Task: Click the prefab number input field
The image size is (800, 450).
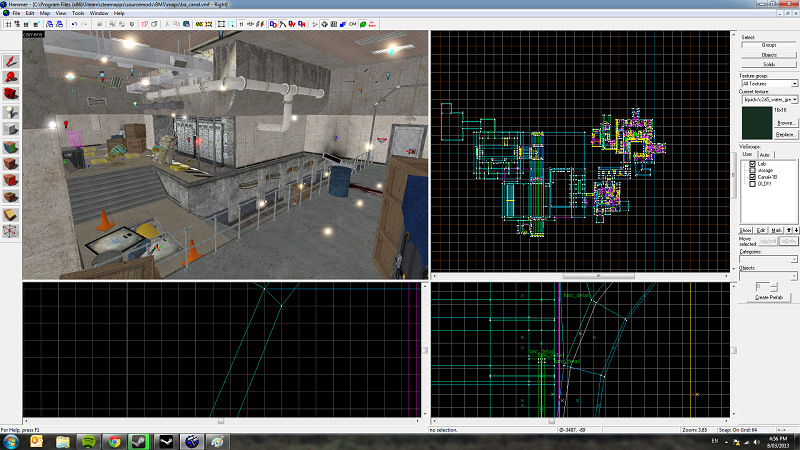Action: [x=763, y=287]
